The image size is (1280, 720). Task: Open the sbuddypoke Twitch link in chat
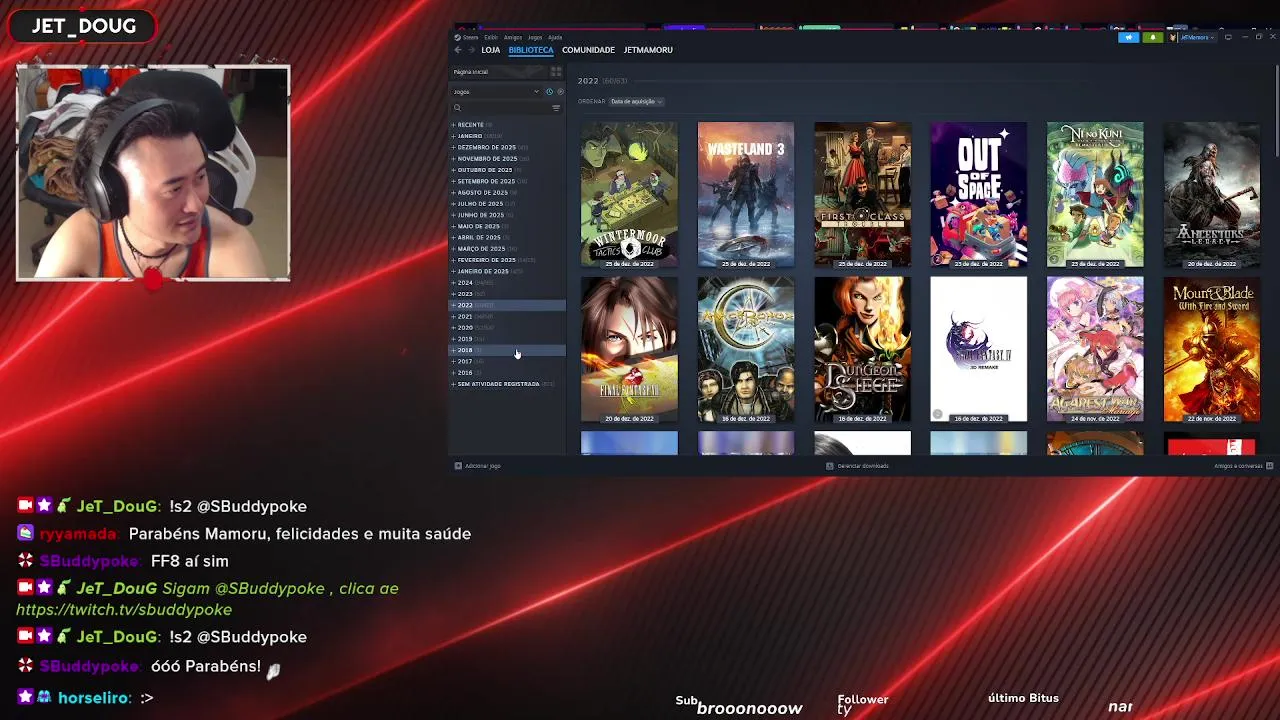click(x=124, y=610)
